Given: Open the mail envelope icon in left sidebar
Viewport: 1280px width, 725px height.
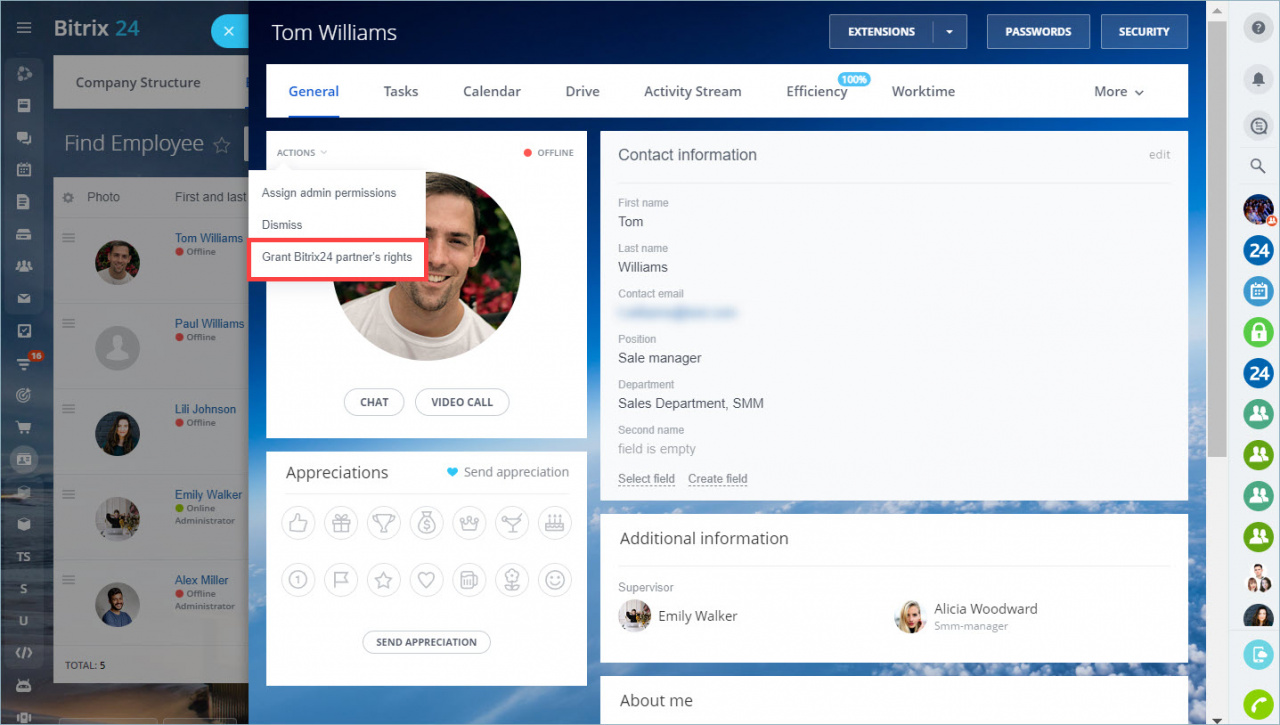Looking at the screenshot, I should point(24,298).
